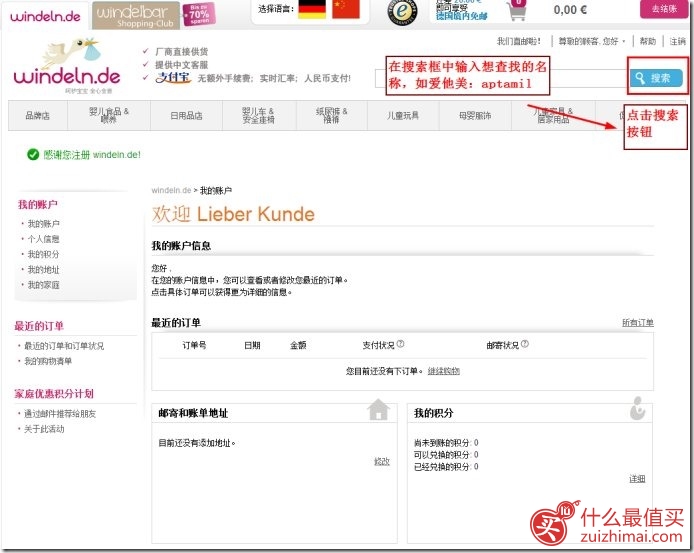Screen dimensions: 694x553
Task: Select the windeln.de top tab
Action: tap(45, 16)
